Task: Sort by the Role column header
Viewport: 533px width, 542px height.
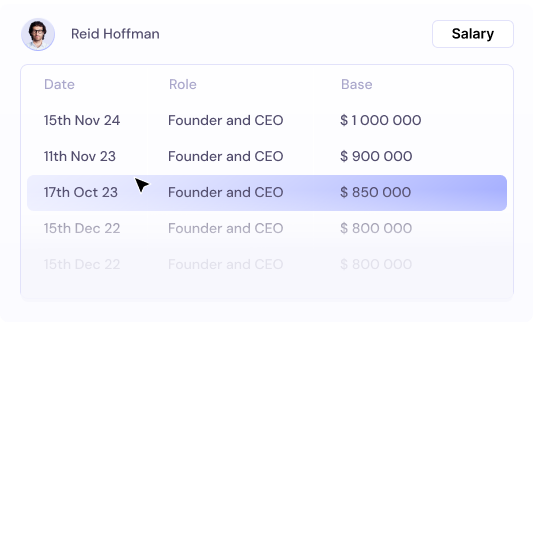Action: [183, 84]
